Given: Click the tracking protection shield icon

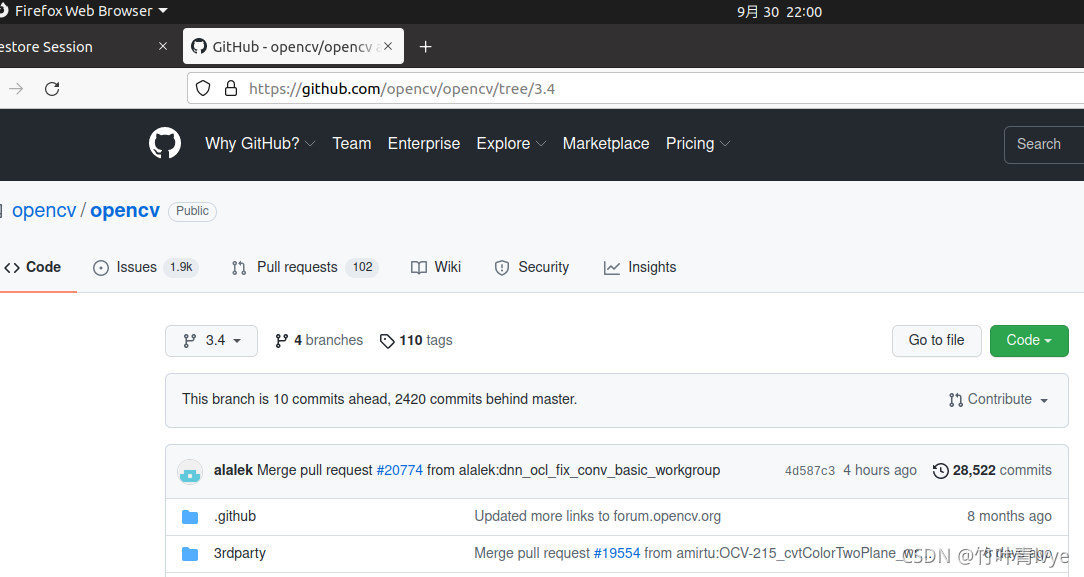Looking at the screenshot, I should click(x=203, y=88).
